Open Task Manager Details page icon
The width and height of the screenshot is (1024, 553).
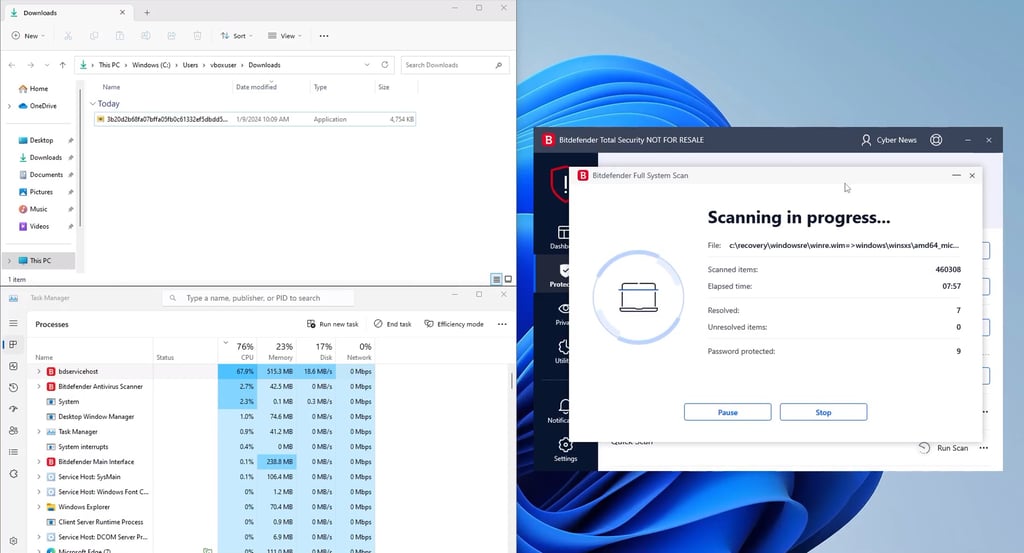tap(13, 452)
